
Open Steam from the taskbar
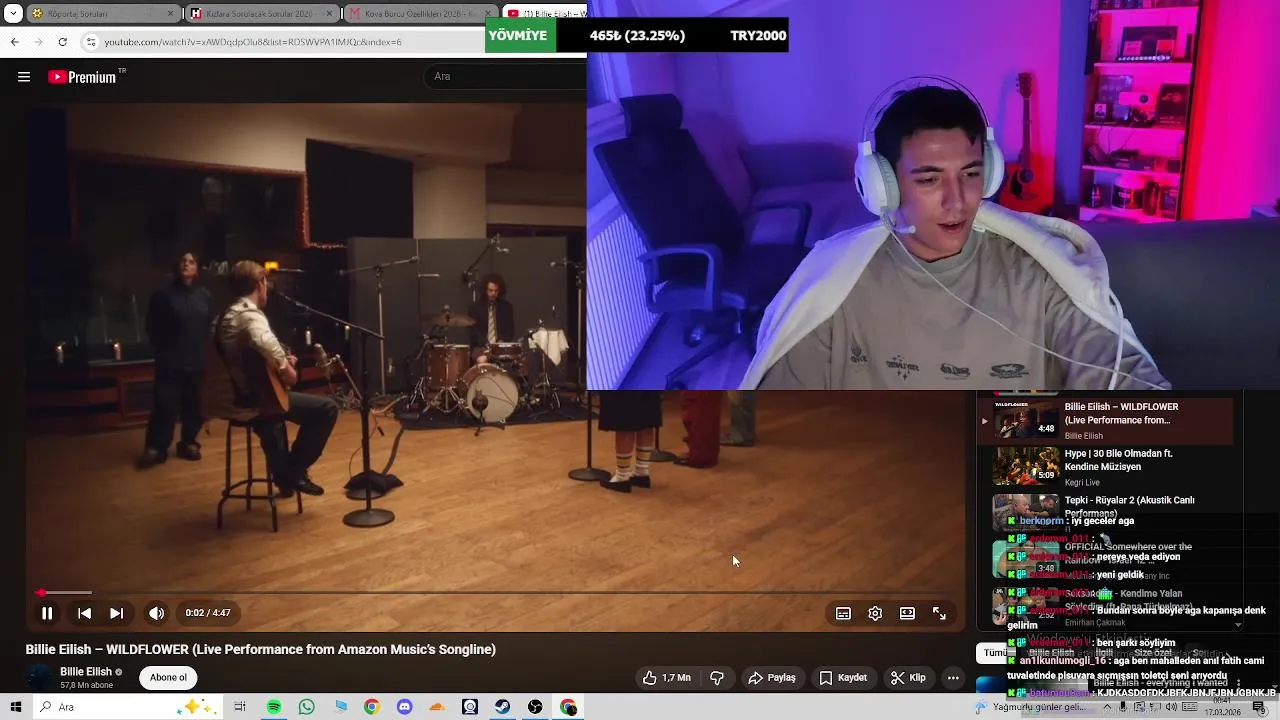[x=503, y=707]
